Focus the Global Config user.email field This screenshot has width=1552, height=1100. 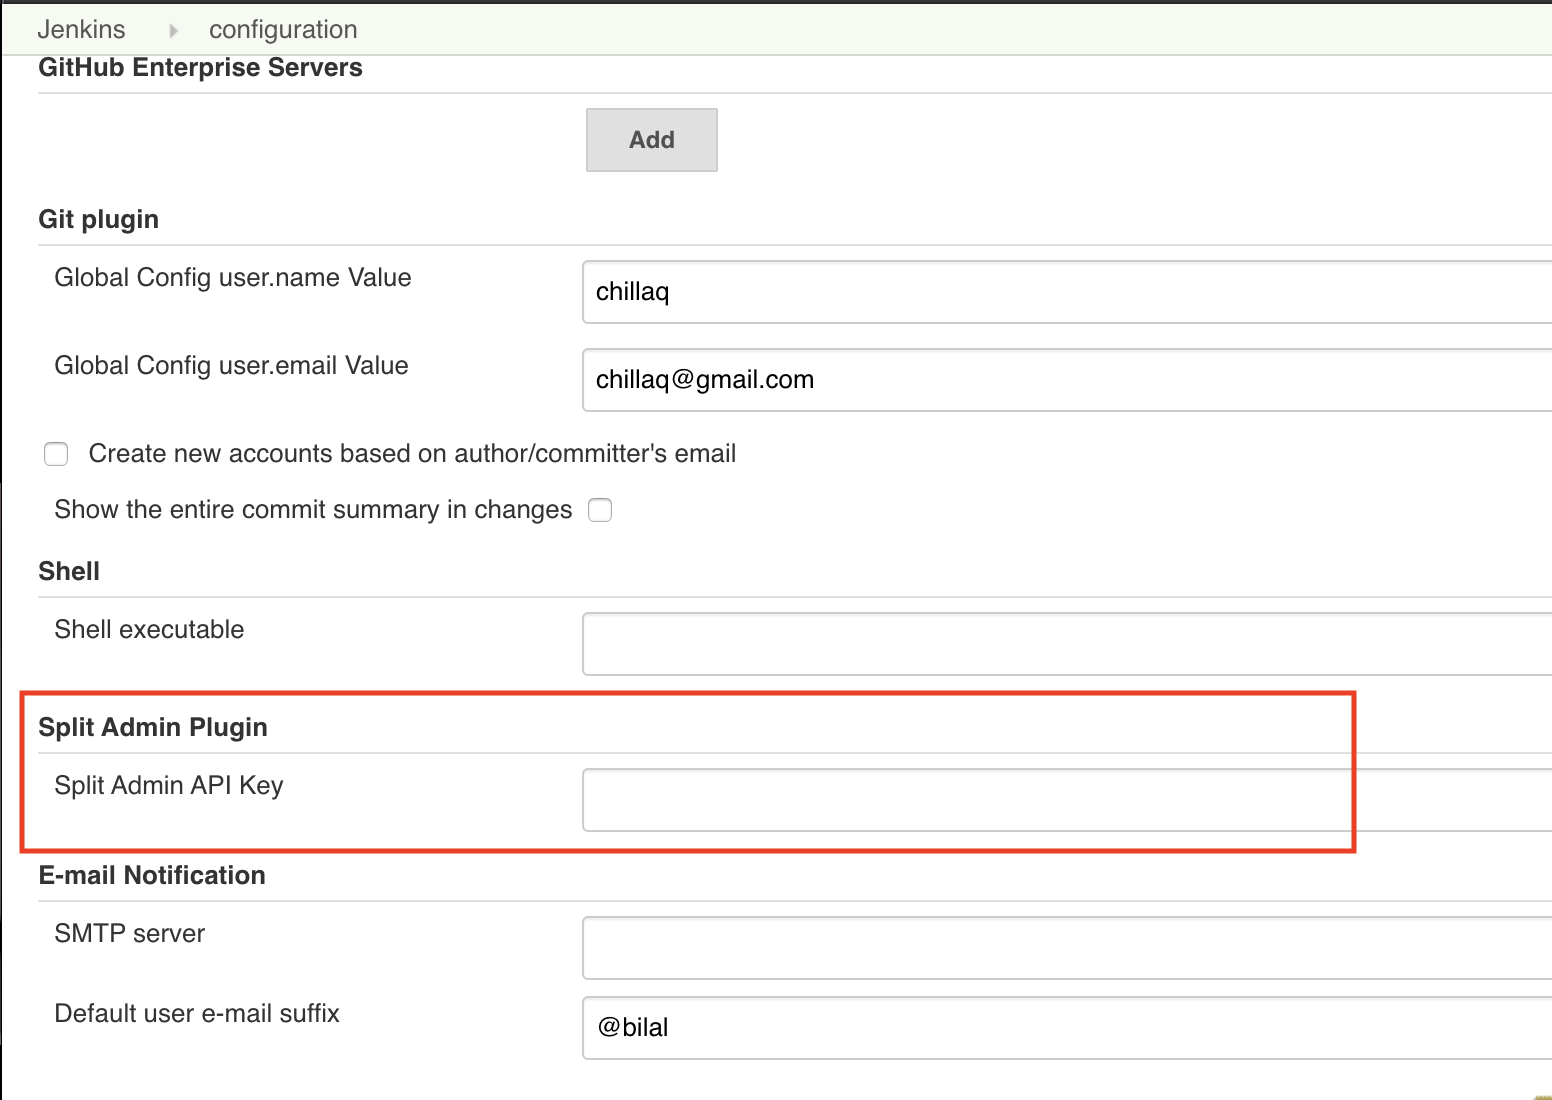point(1066,380)
